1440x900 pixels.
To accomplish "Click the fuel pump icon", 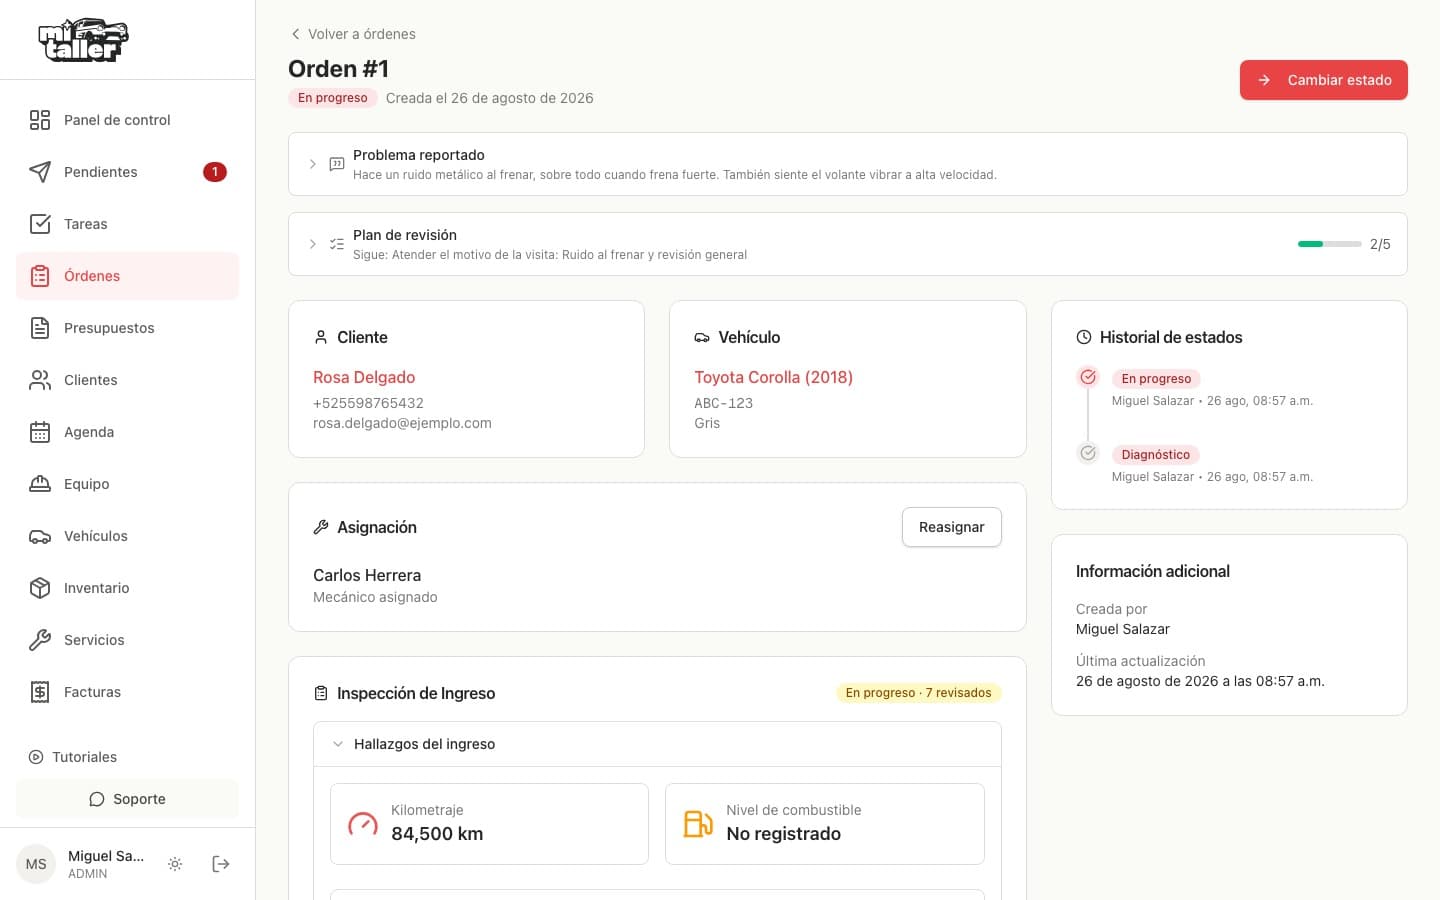I will click(698, 824).
